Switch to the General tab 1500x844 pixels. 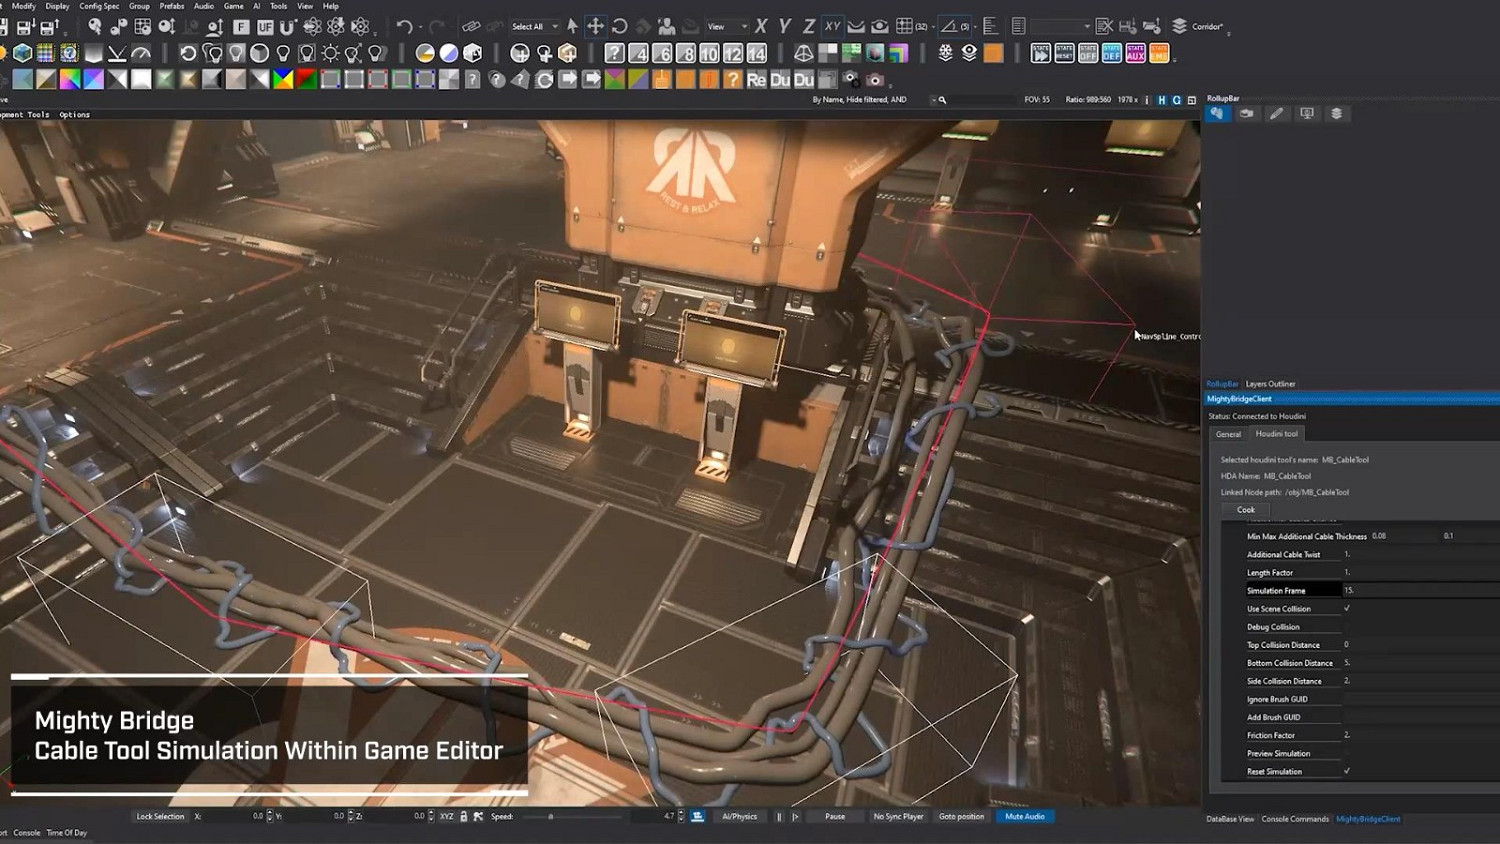[1228, 434]
